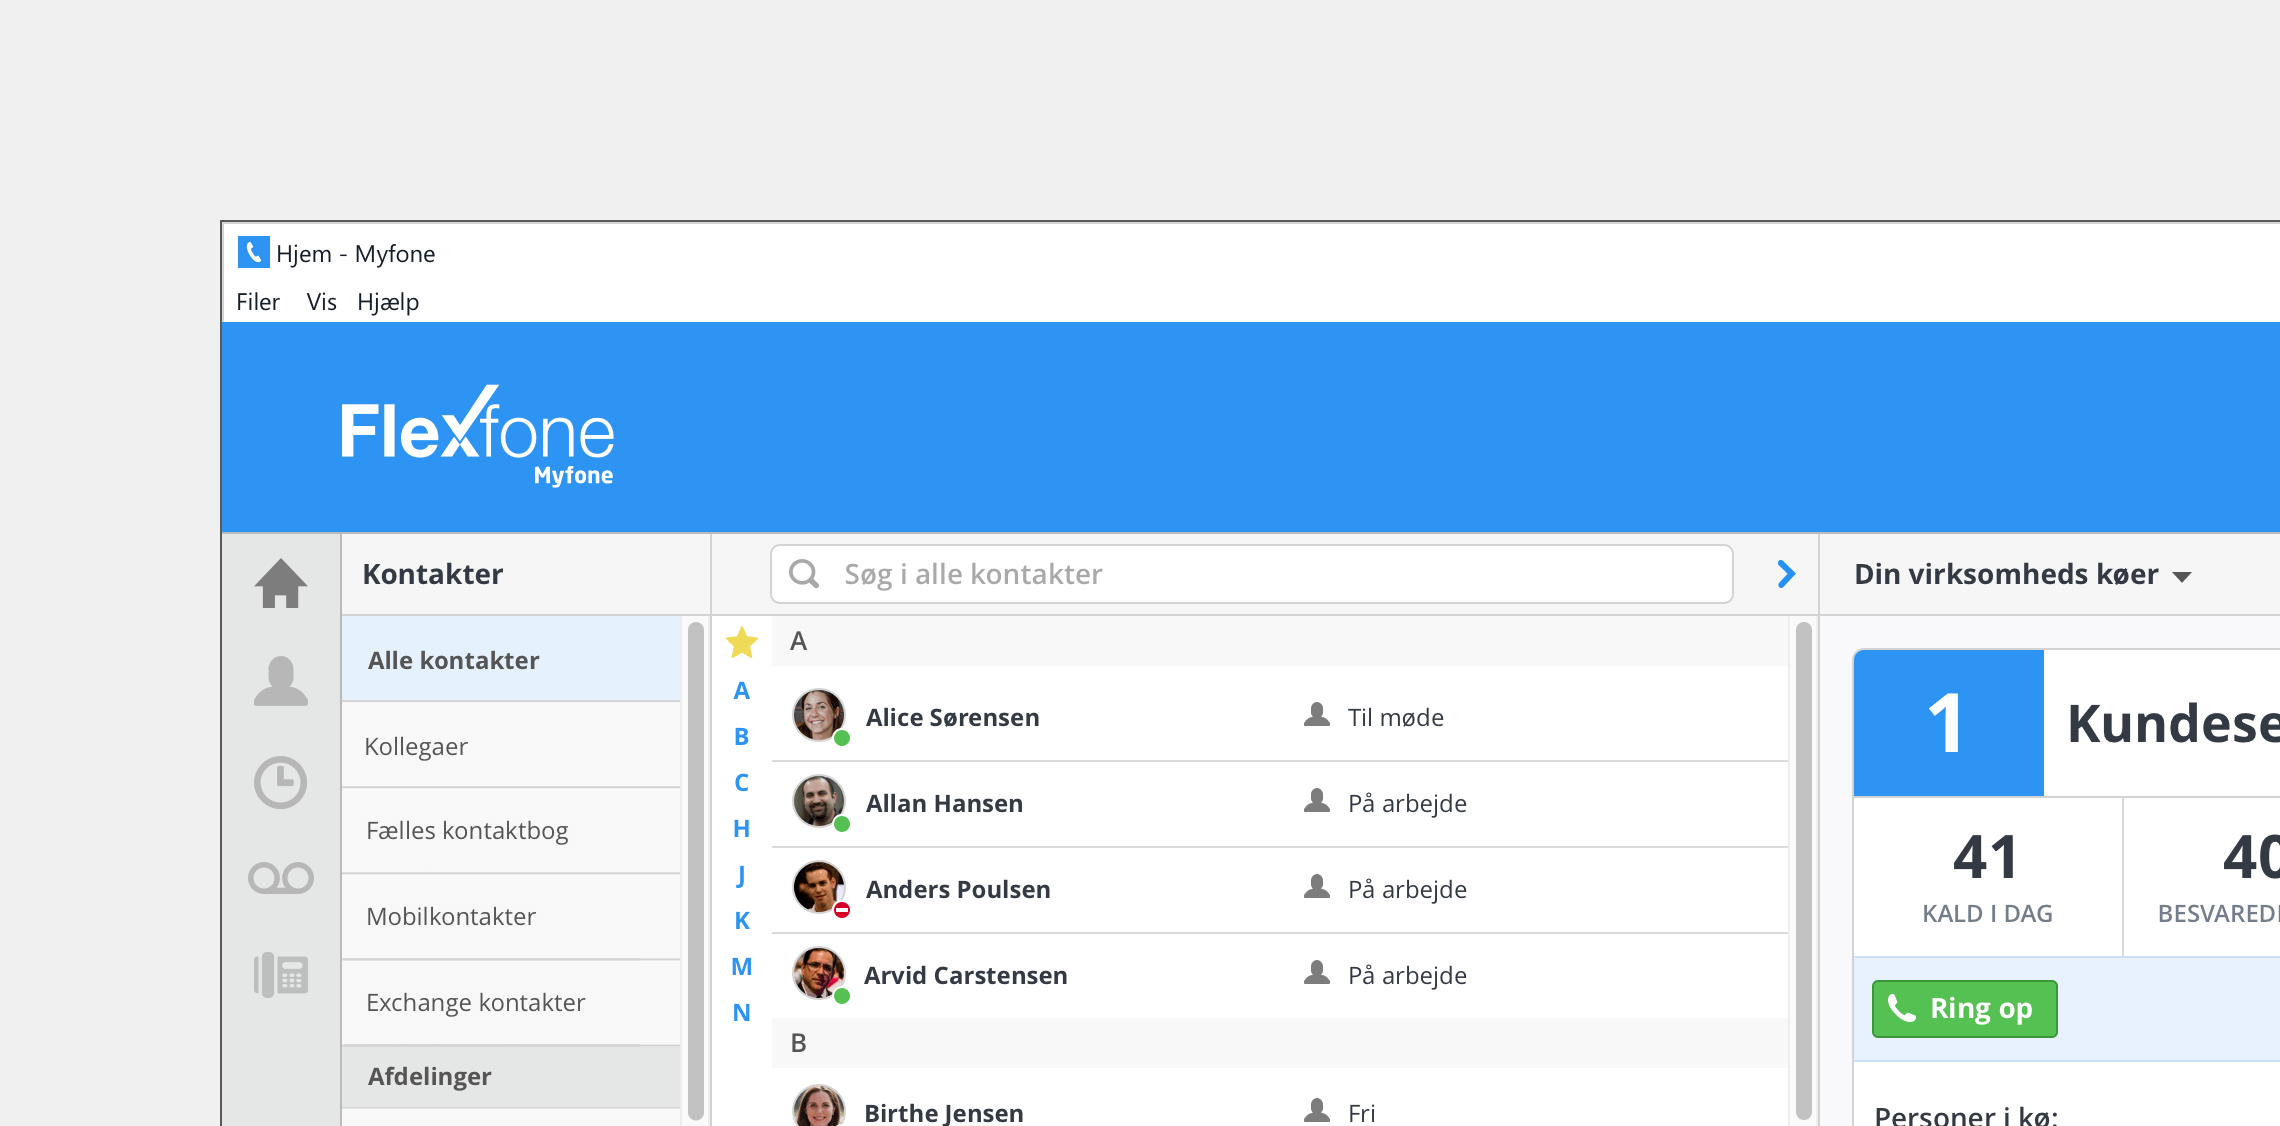Click Birthe Jensen's avatar
2280x1126 pixels.
pos(819,1106)
